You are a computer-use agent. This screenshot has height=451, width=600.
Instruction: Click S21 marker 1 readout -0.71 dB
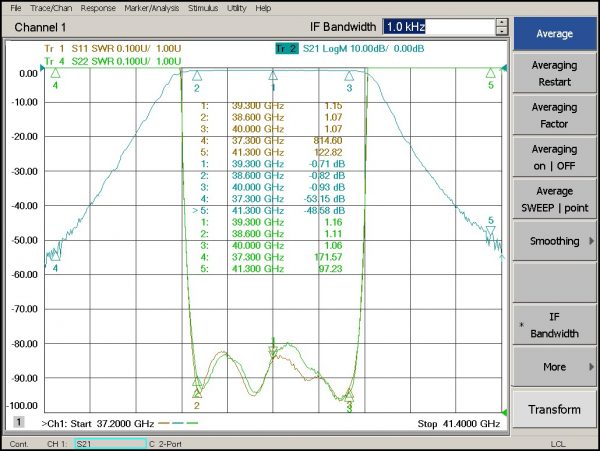click(x=327, y=164)
